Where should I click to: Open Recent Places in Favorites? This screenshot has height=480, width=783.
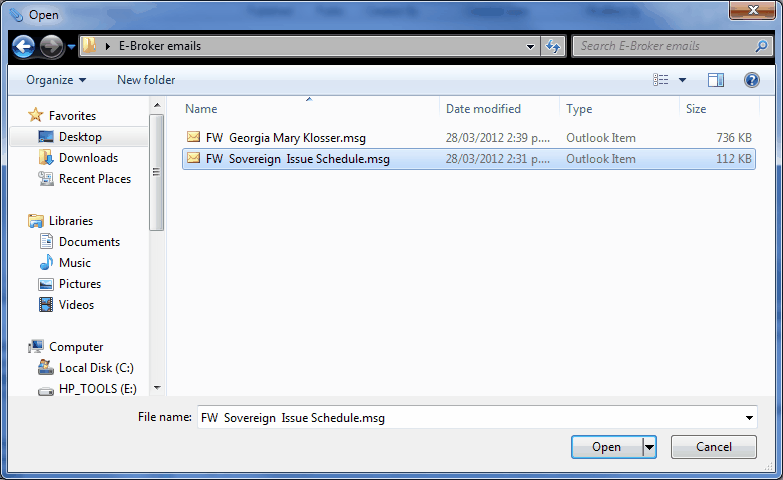click(x=94, y=179)
